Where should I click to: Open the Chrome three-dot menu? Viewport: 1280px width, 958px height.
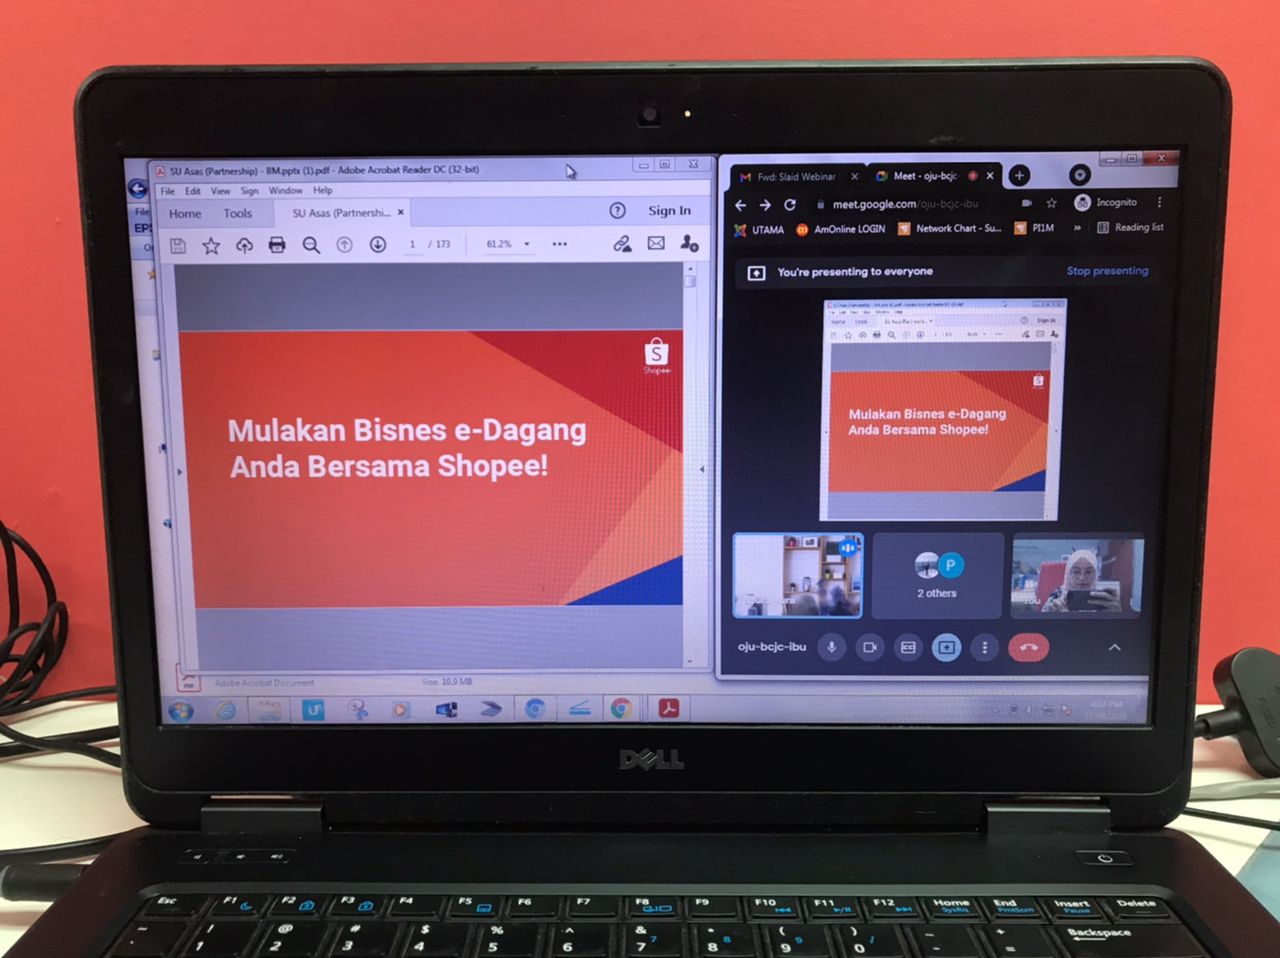pyautogui.click(x=1159, y=202)
